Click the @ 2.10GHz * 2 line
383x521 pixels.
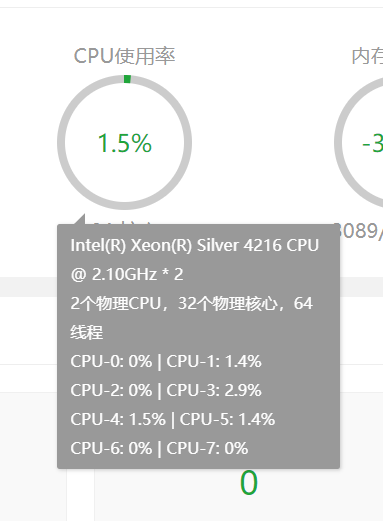[x=127, y=275]
